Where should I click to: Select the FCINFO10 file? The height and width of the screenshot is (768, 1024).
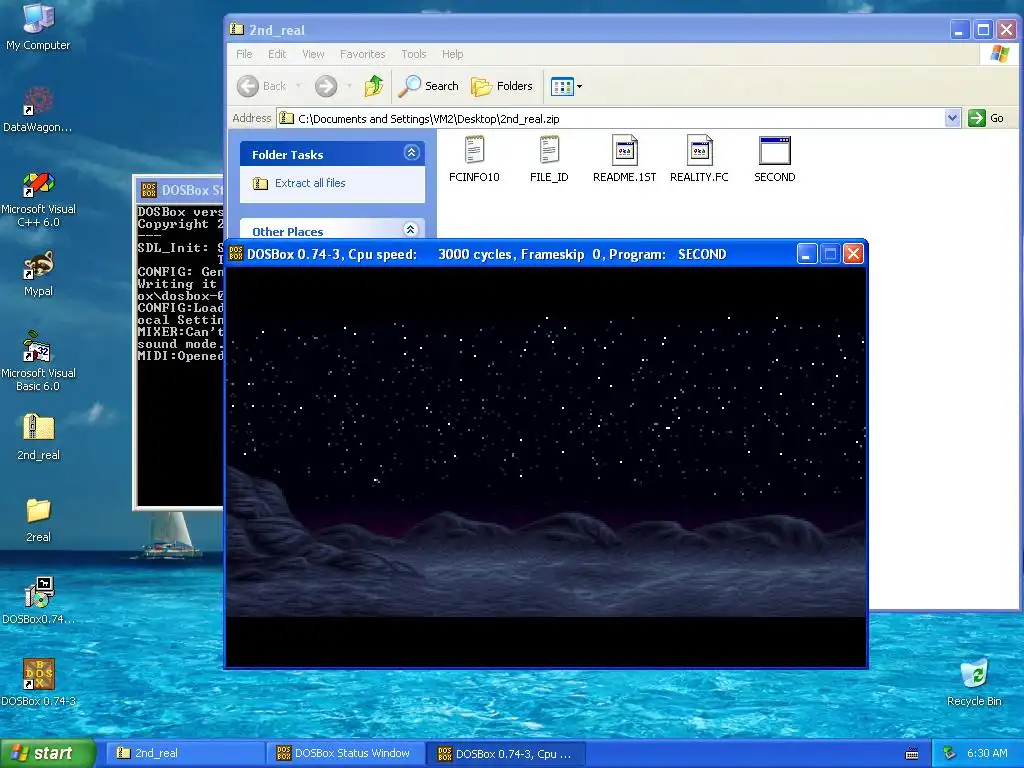(x=474, y=159)
